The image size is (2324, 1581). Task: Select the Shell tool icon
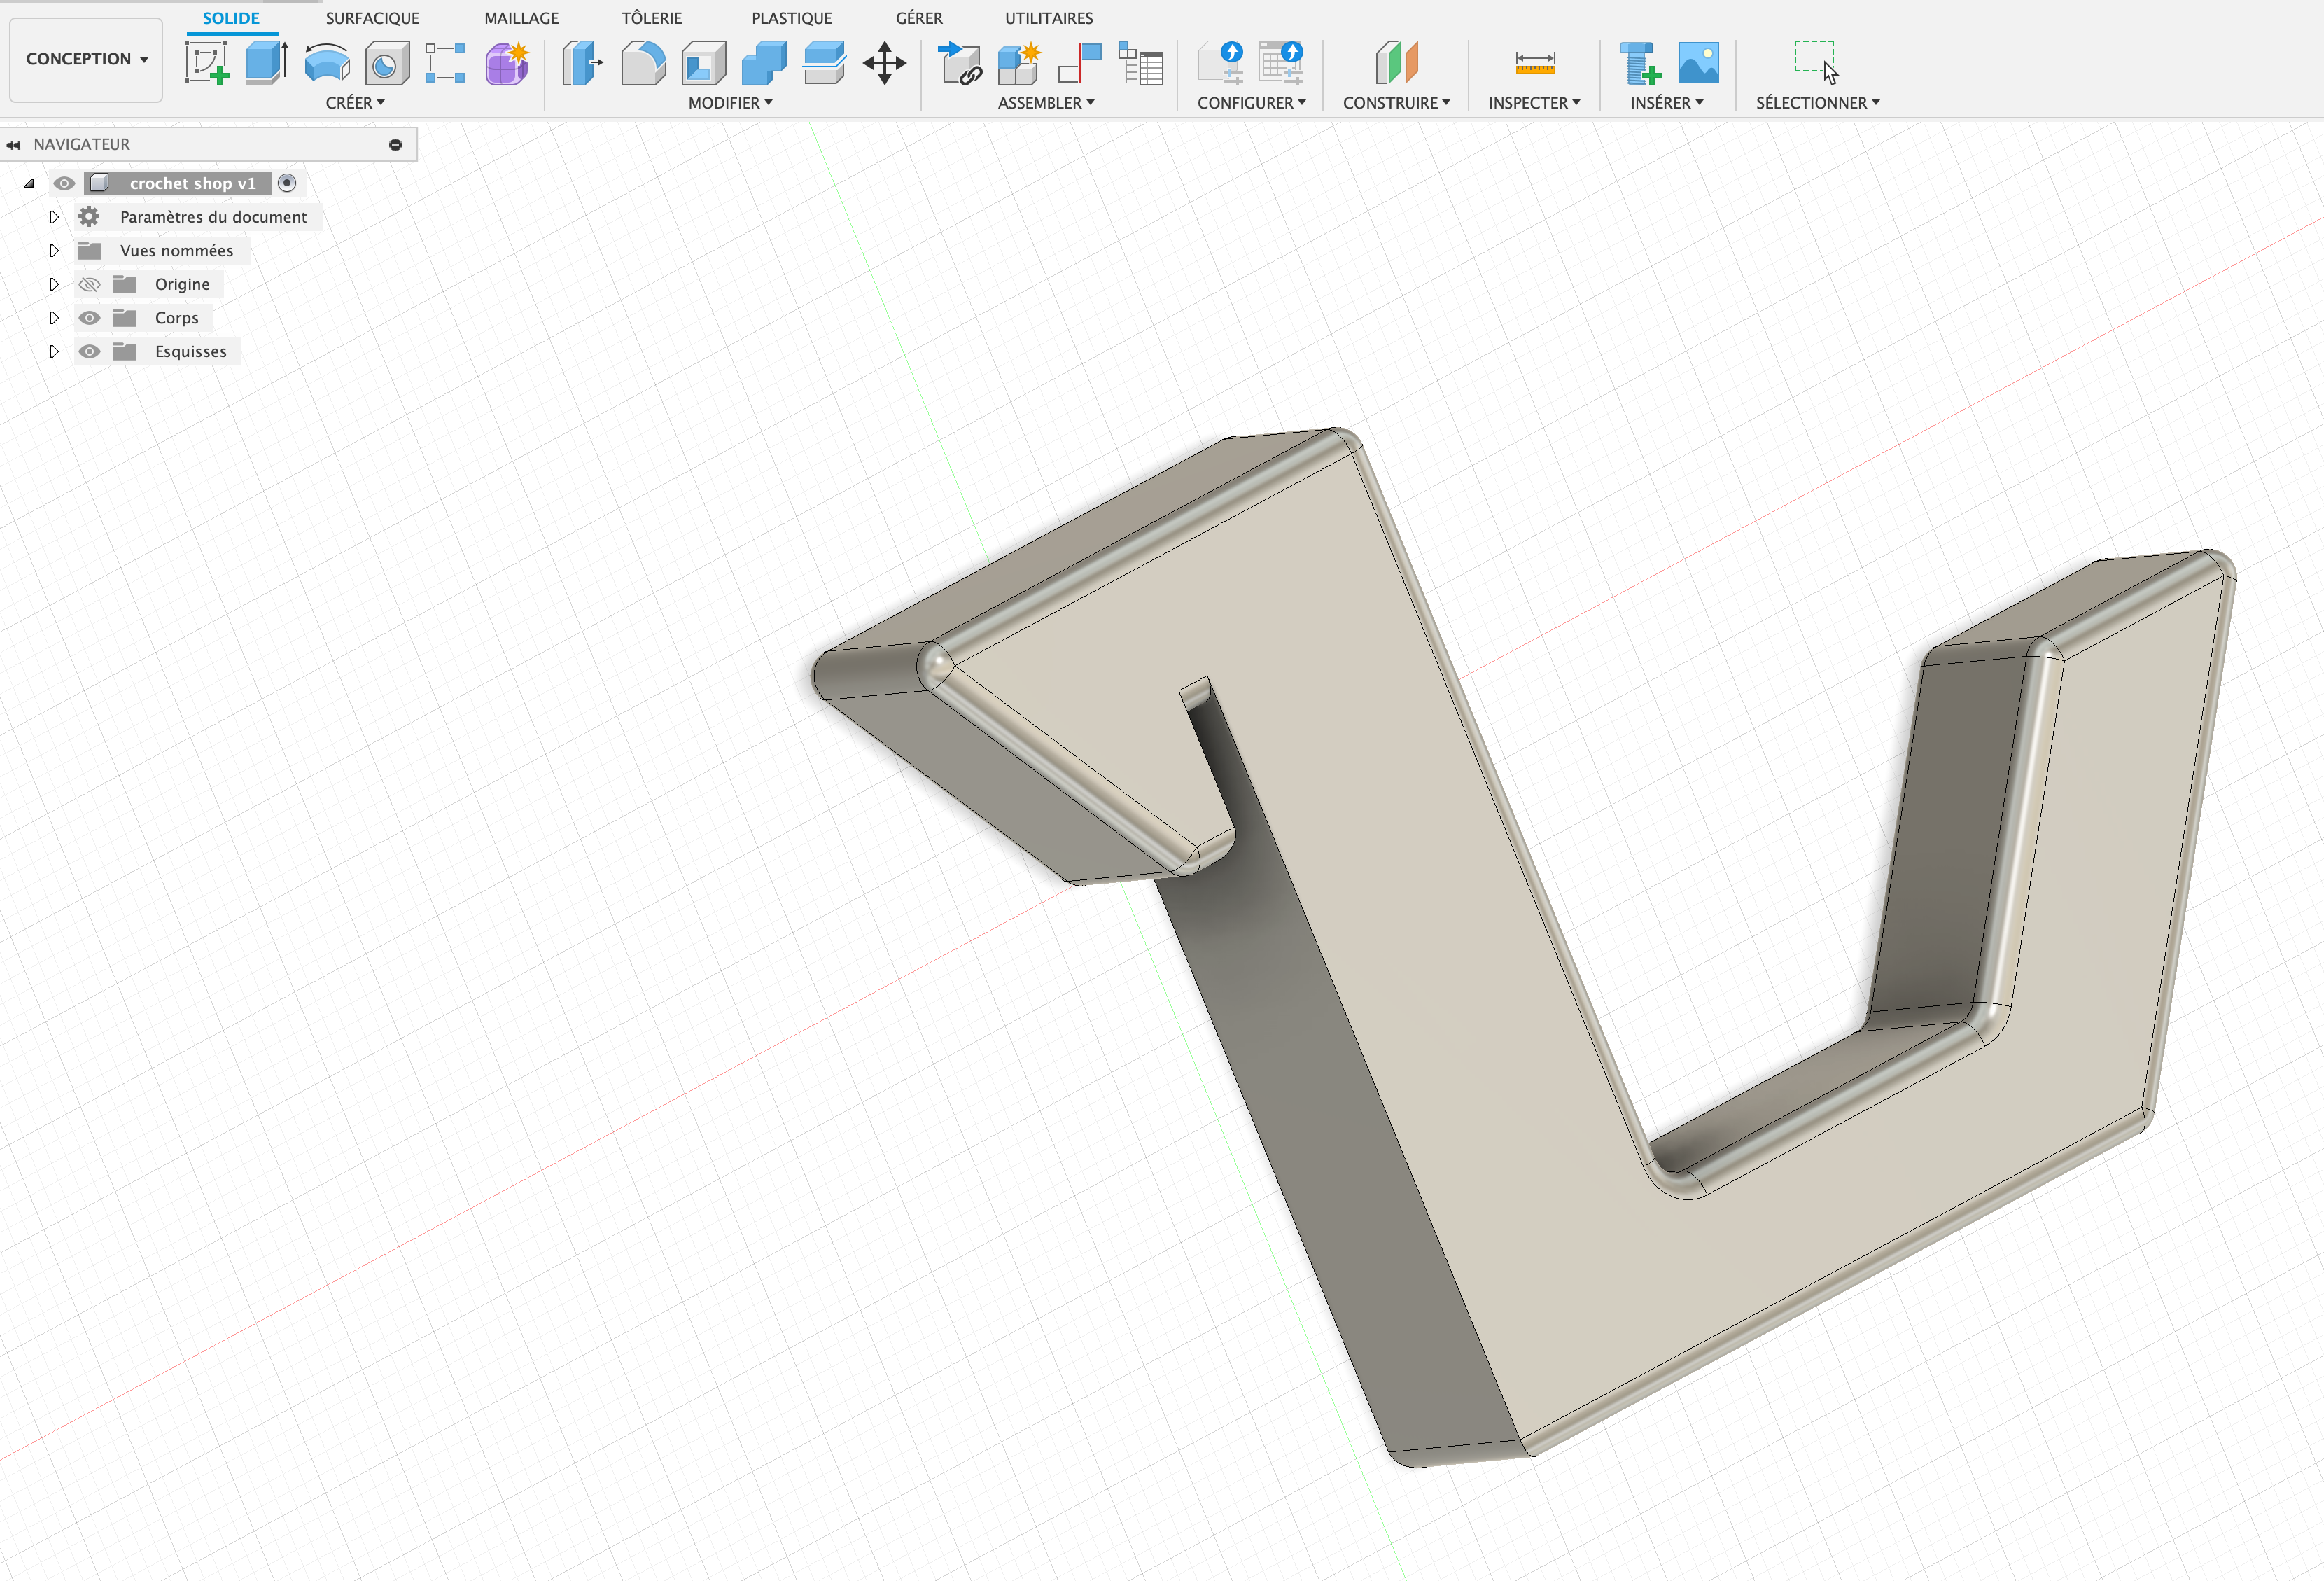(704, 63)
